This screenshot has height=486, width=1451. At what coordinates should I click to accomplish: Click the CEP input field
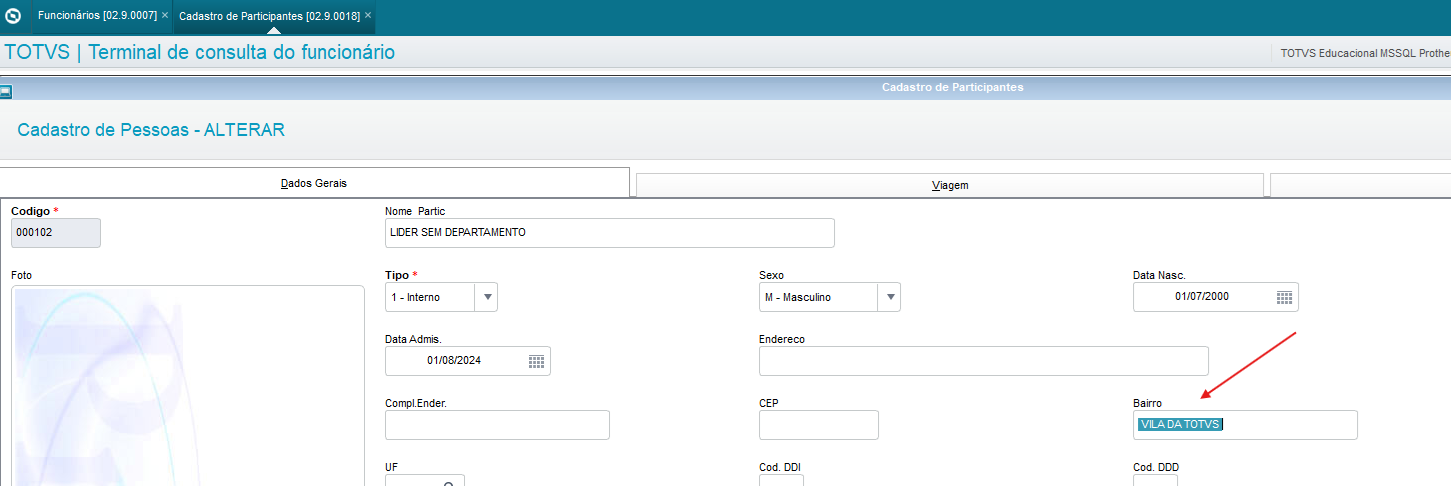tap(819, 425)
